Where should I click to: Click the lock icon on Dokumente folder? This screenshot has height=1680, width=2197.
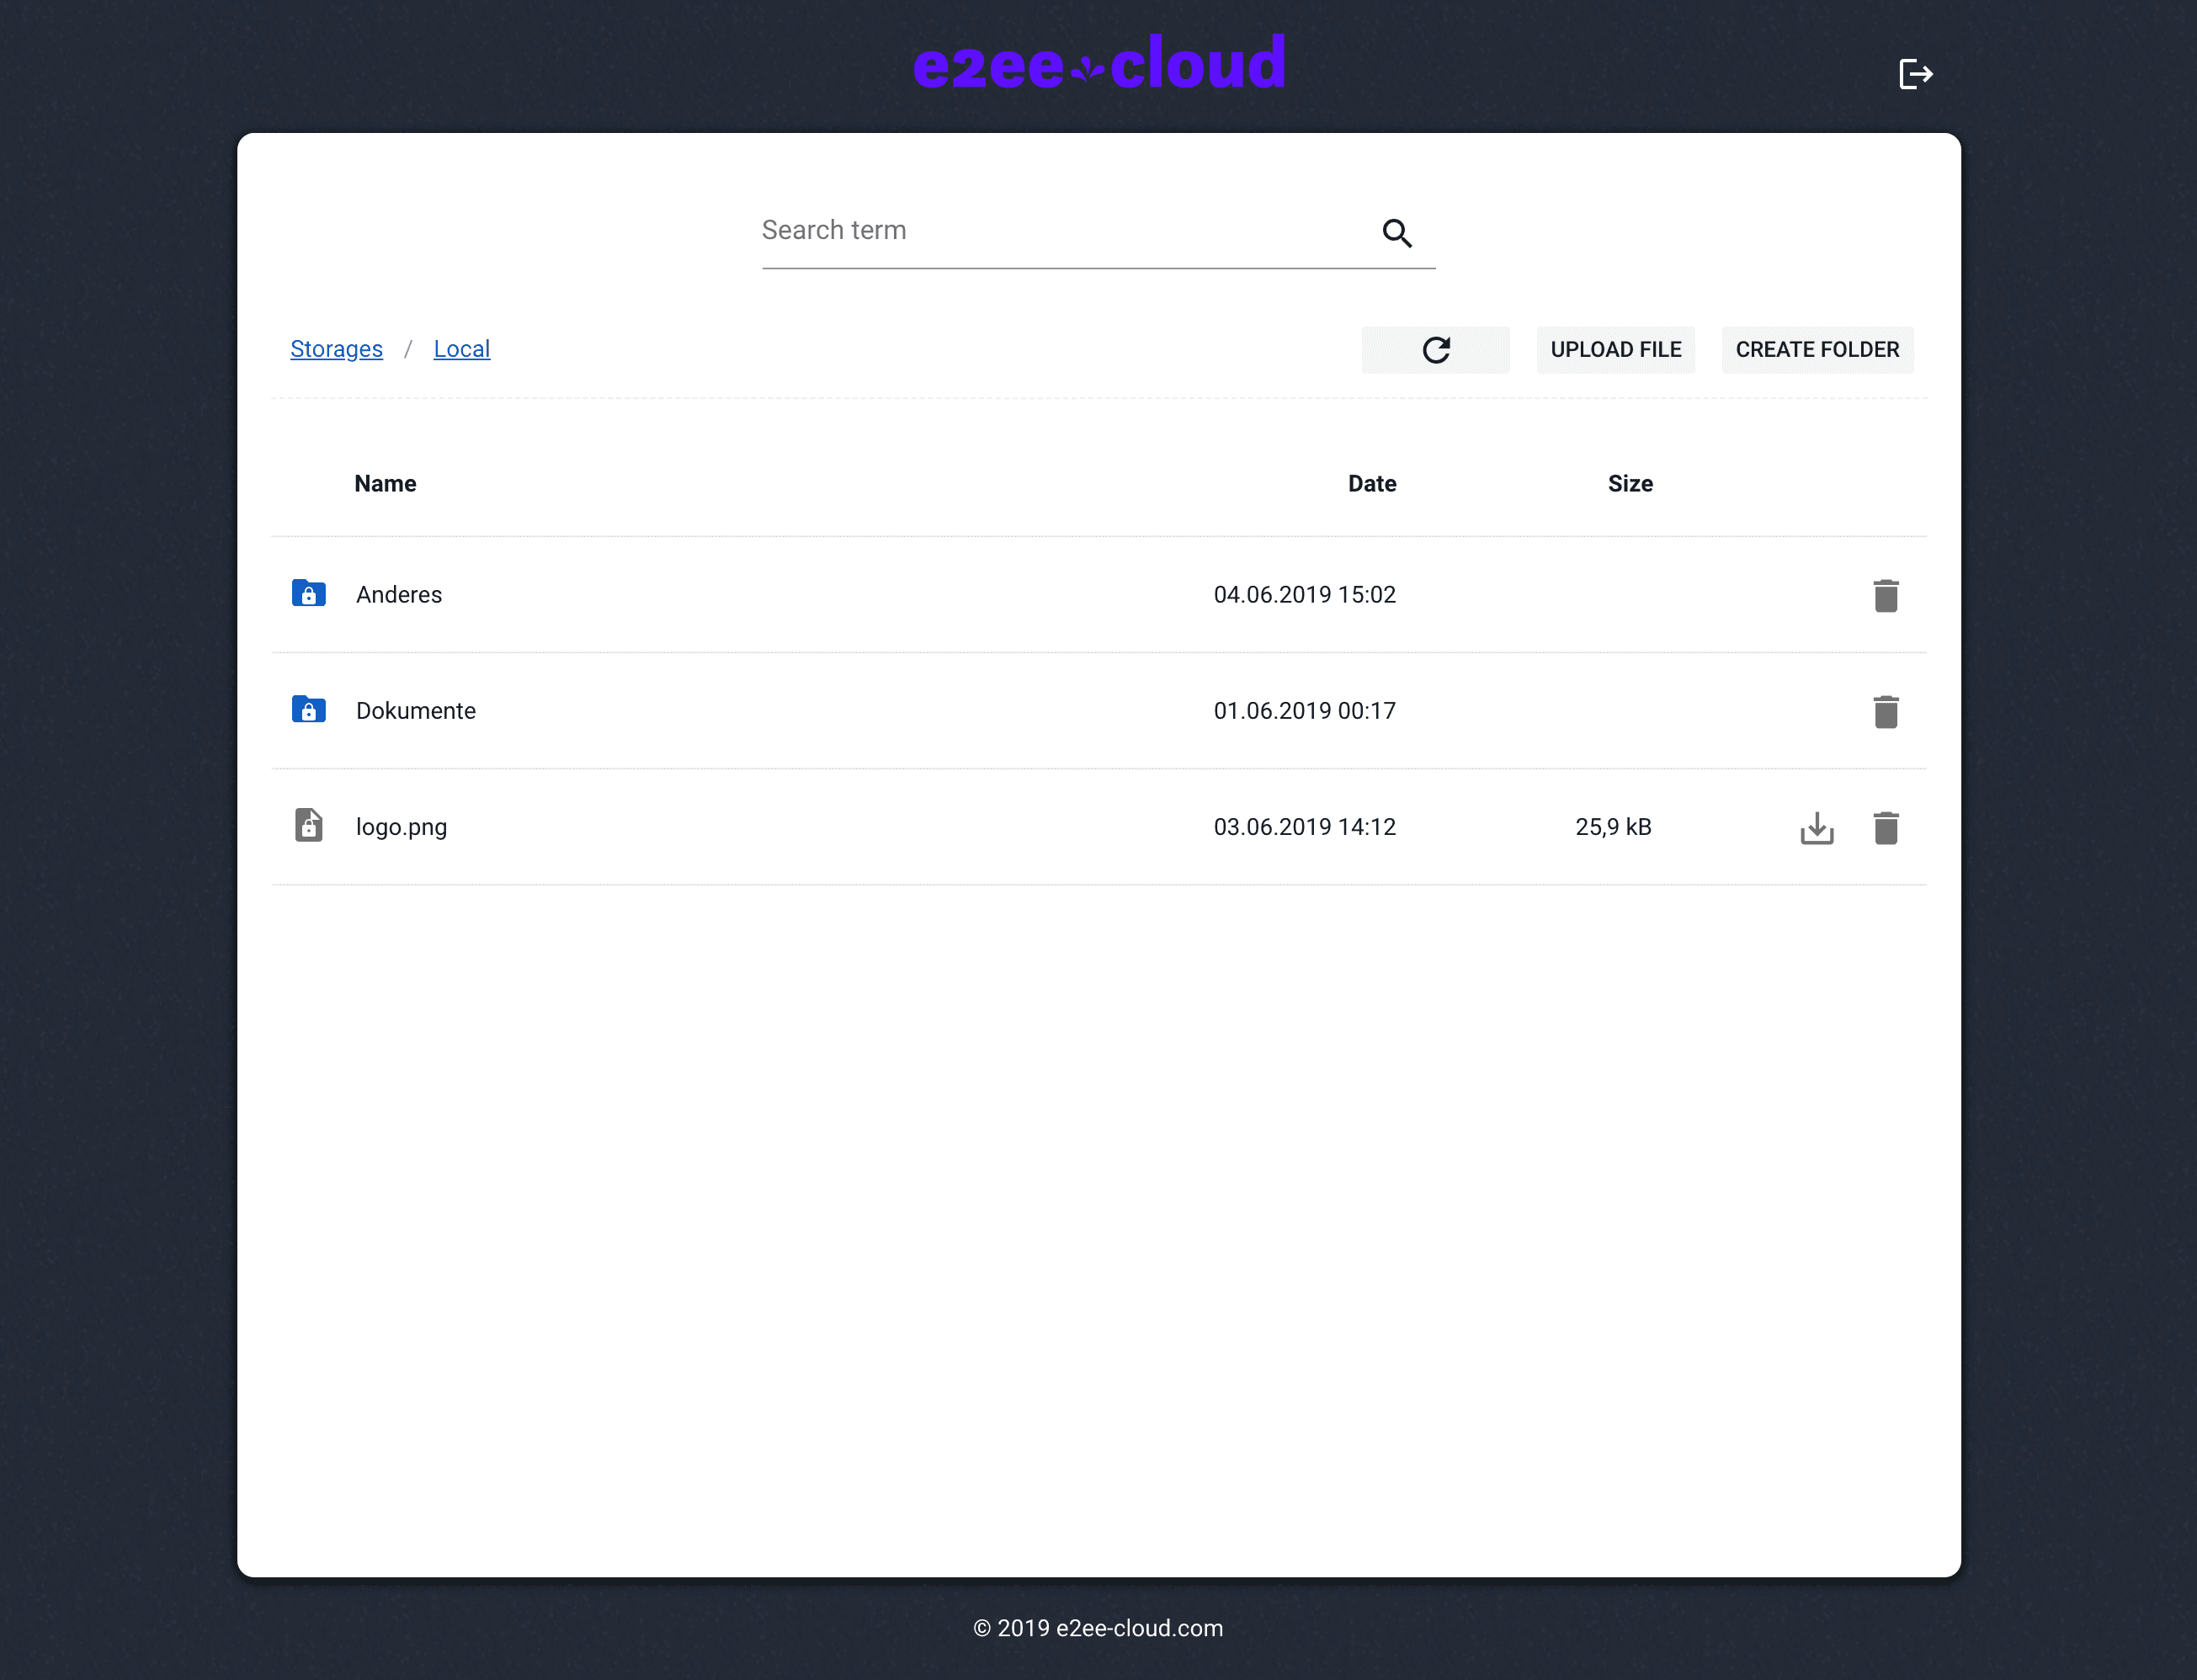(x=309, y=708)
